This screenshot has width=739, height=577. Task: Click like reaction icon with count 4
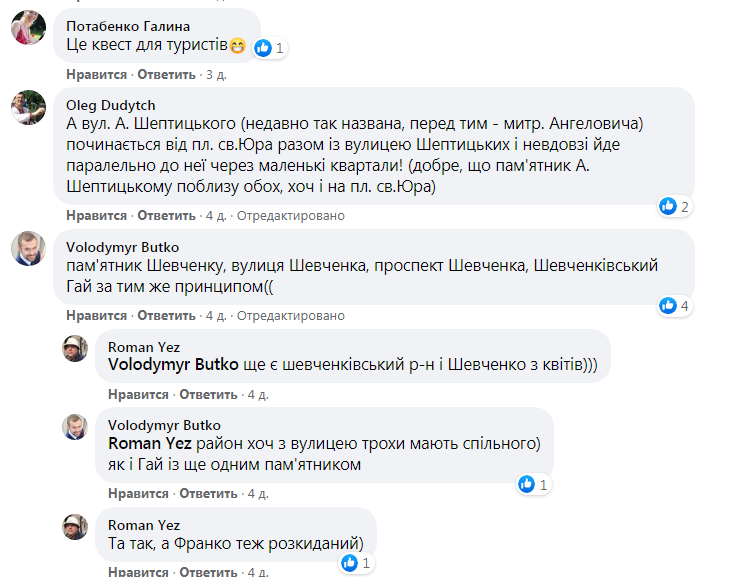[668, 305]
